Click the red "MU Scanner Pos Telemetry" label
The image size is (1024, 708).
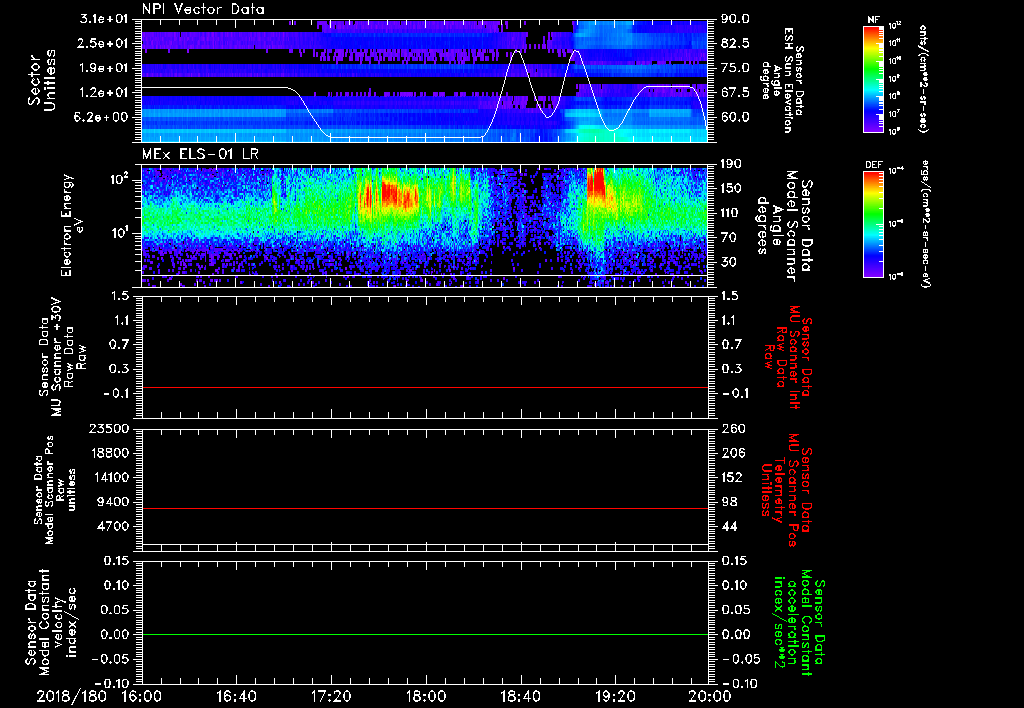(788, 490)
